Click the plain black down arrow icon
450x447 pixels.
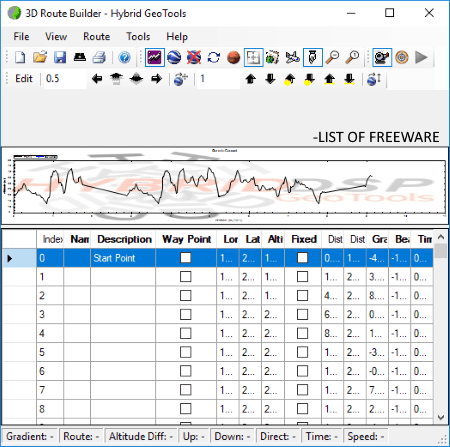pos(270,79)
